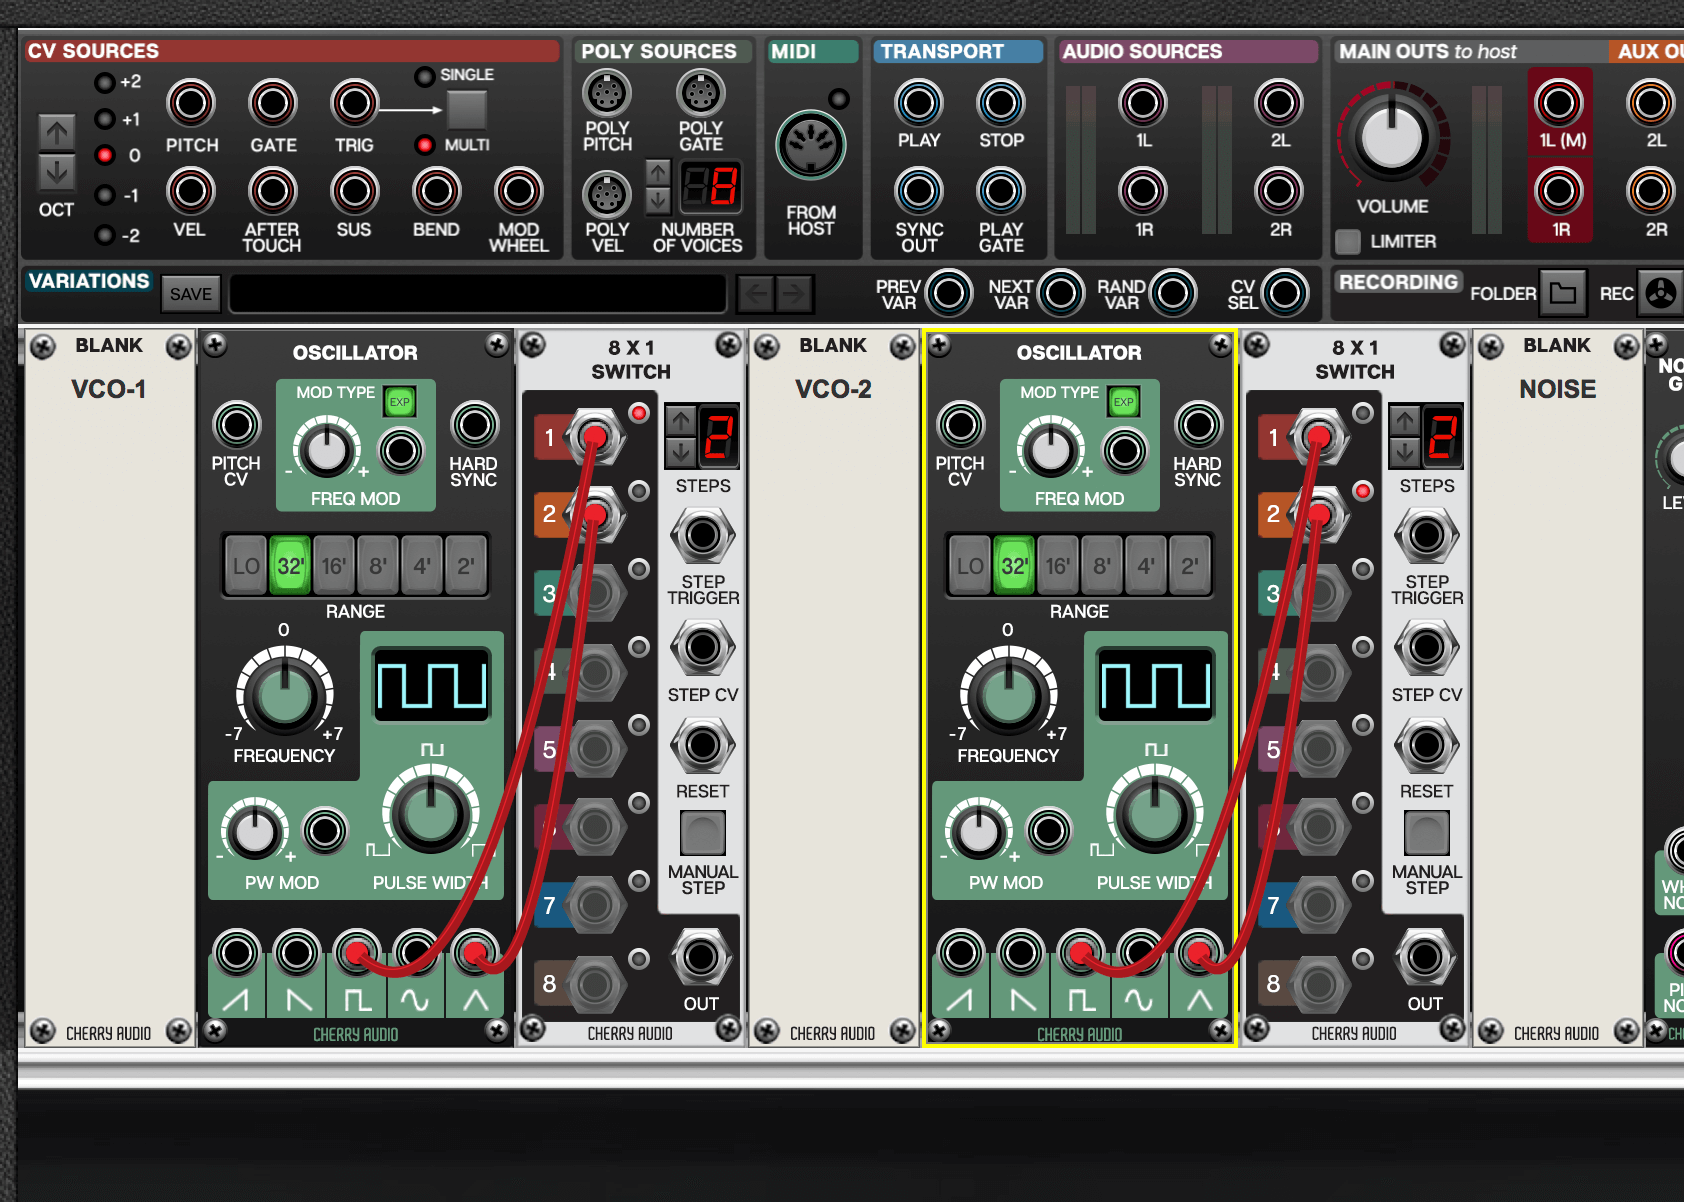Image resolution: width=1684 pixels, height=1202 pixels.
Task: Toggle the Single/Multi trigger switch
Action: 466,110
